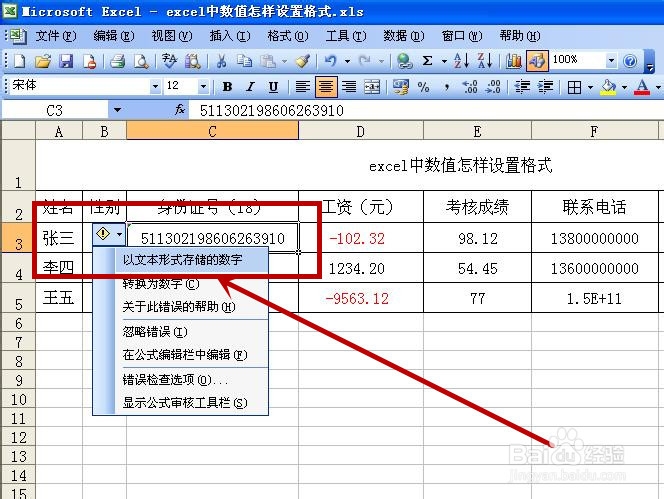
Task: Click the Paste clipboard icon
Action: tap(268, 61)
